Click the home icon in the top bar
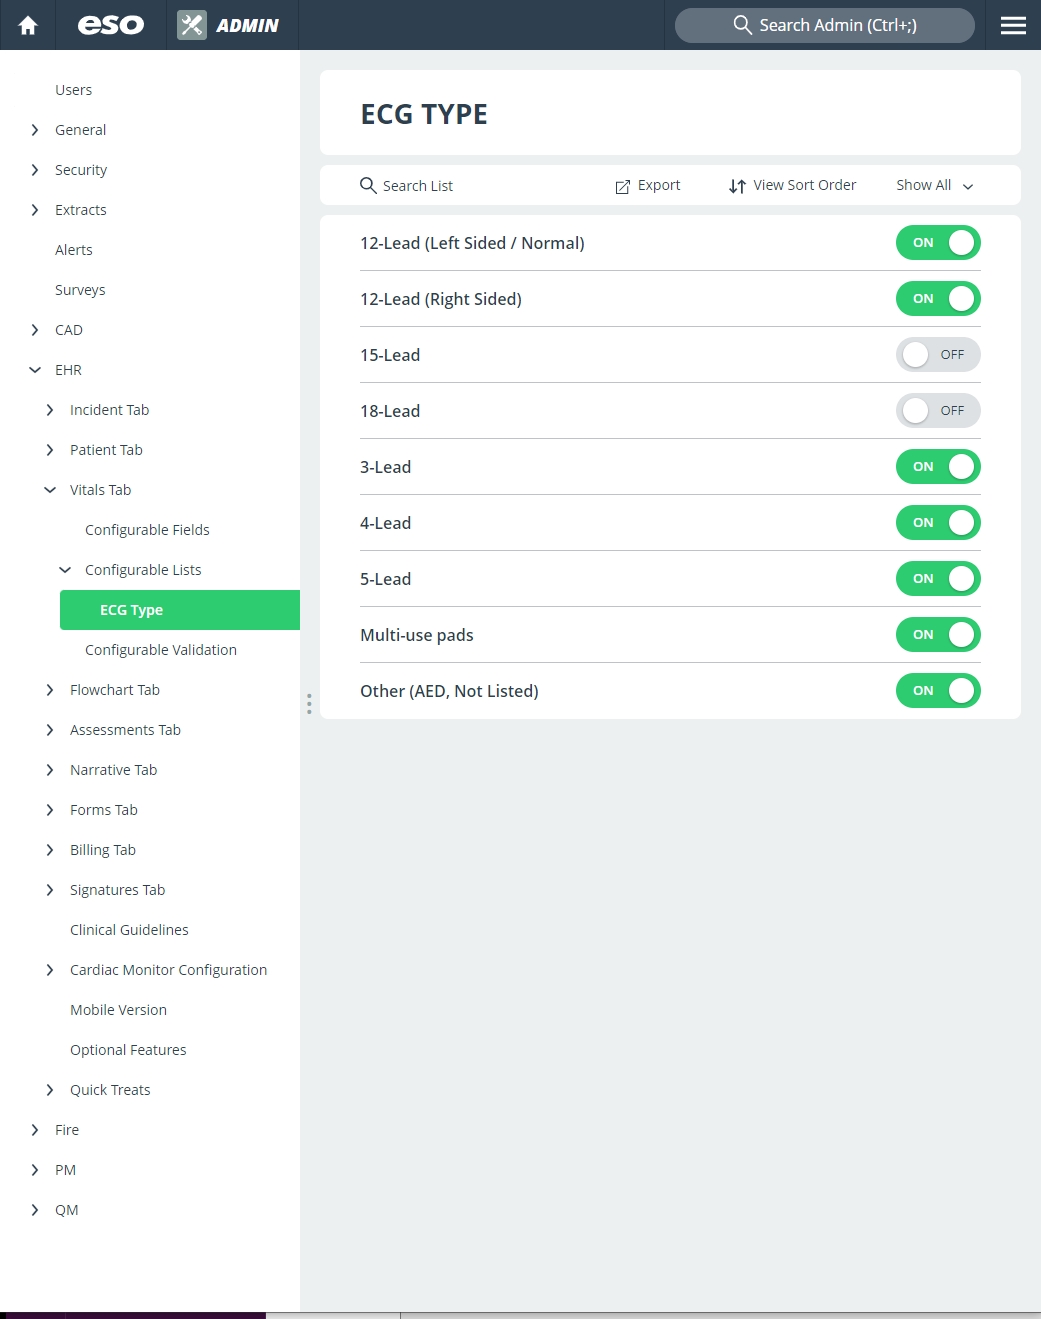The height and width of the screenshot is (1319, 1041). coord(27,25)
